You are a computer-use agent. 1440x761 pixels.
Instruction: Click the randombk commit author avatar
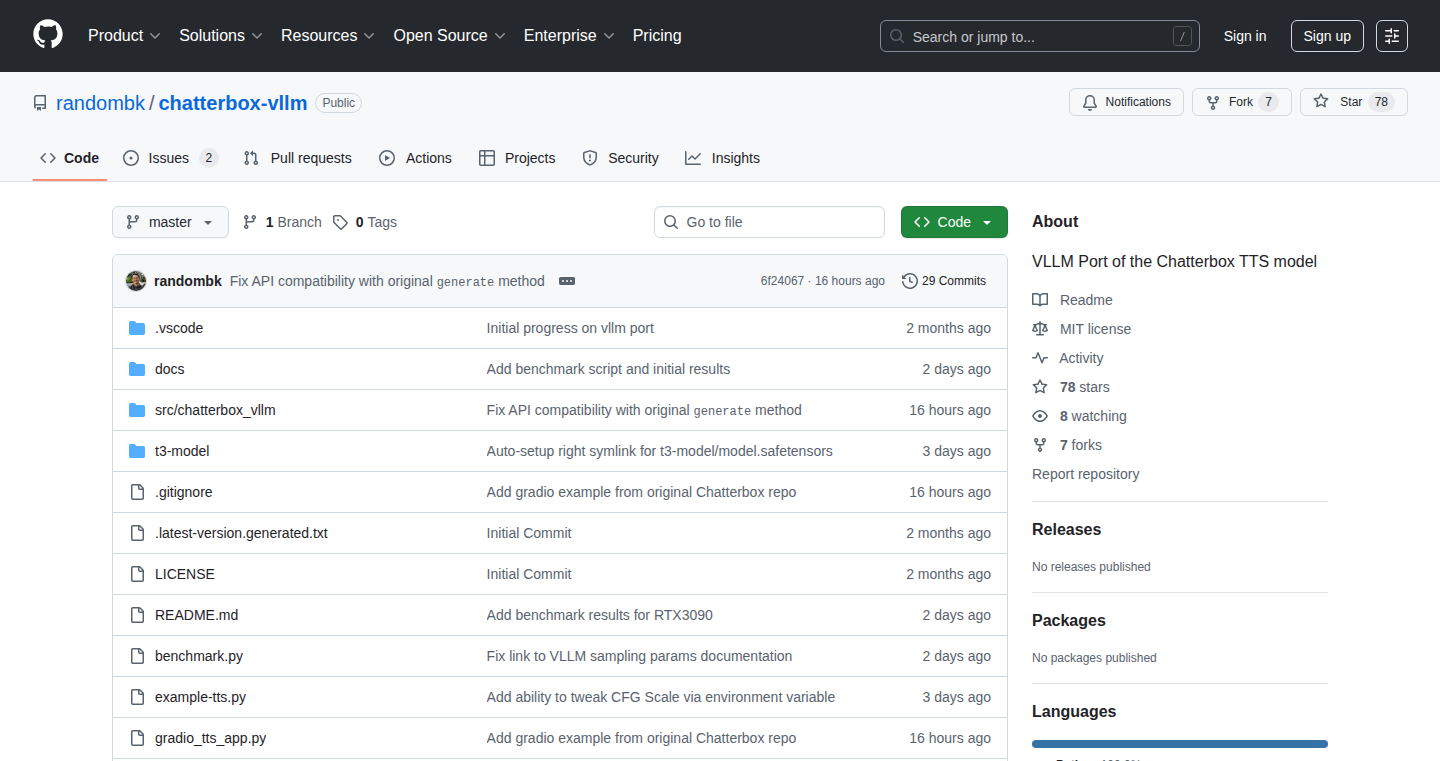click(x=136, y=281)
